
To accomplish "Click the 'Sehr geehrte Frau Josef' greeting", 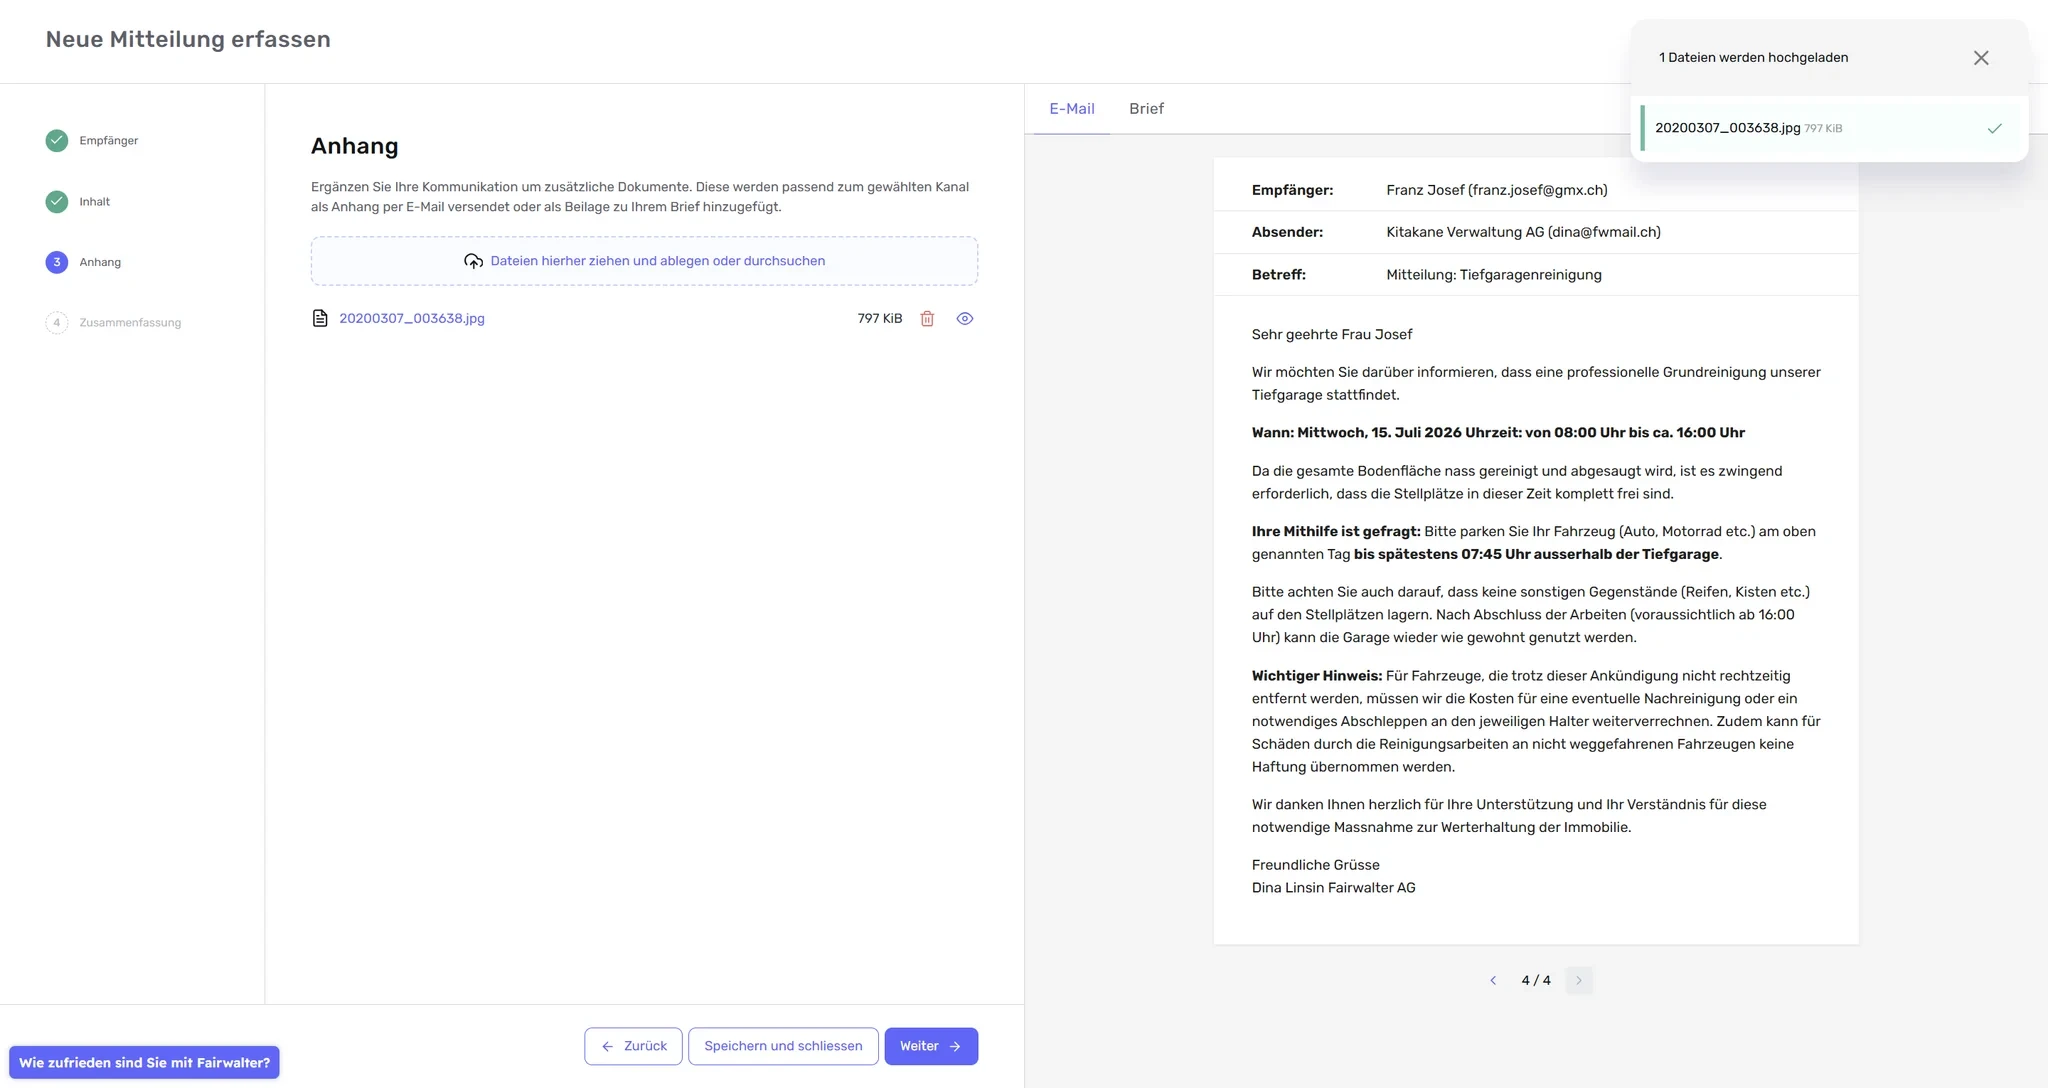I will click(x=1332, y=334).
